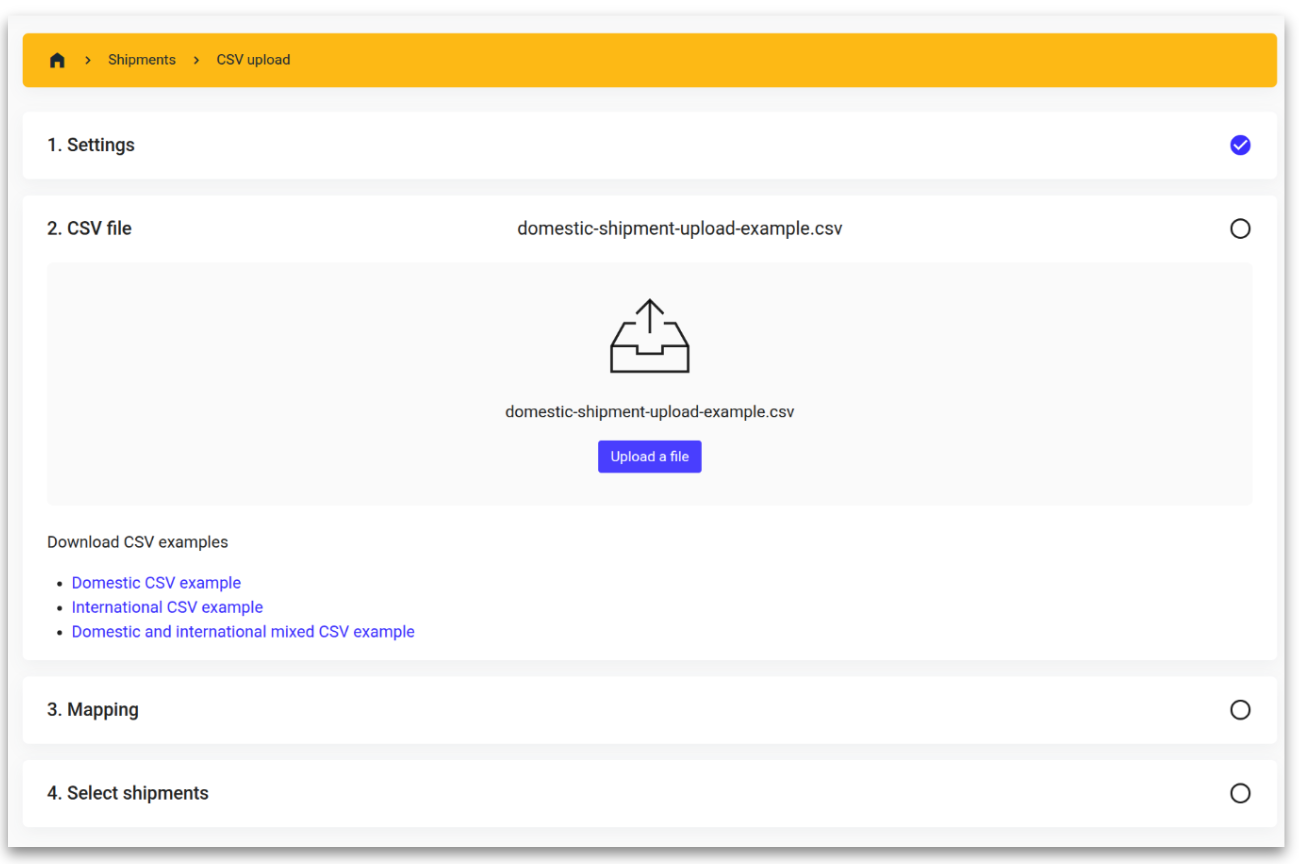
Task: Click the home icon in breadcrumb
Action: [x=57, y=60]
